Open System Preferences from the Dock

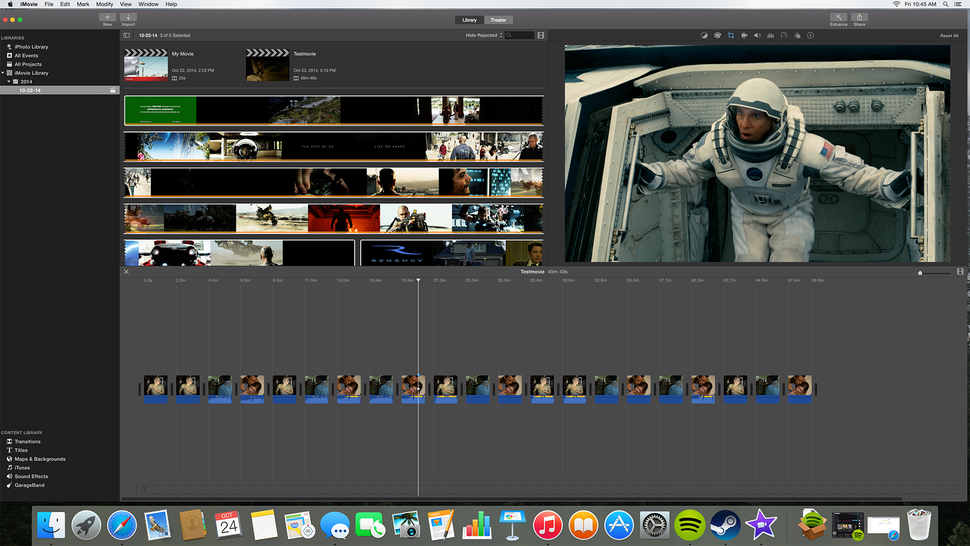[x=654, y=526]
